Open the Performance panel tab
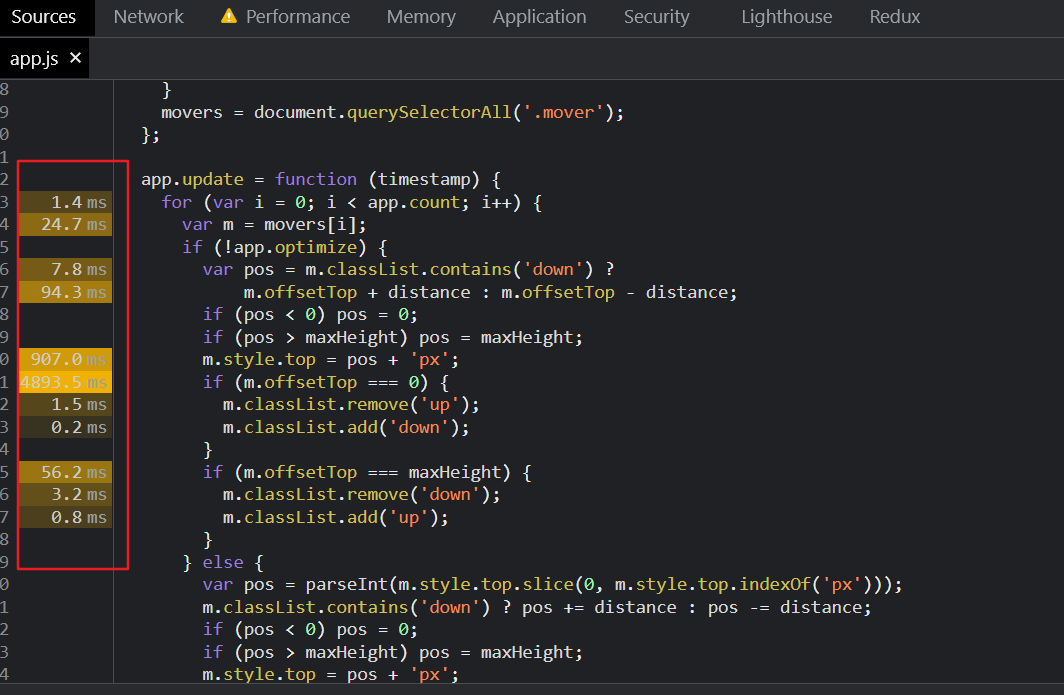 click(298, 17)
